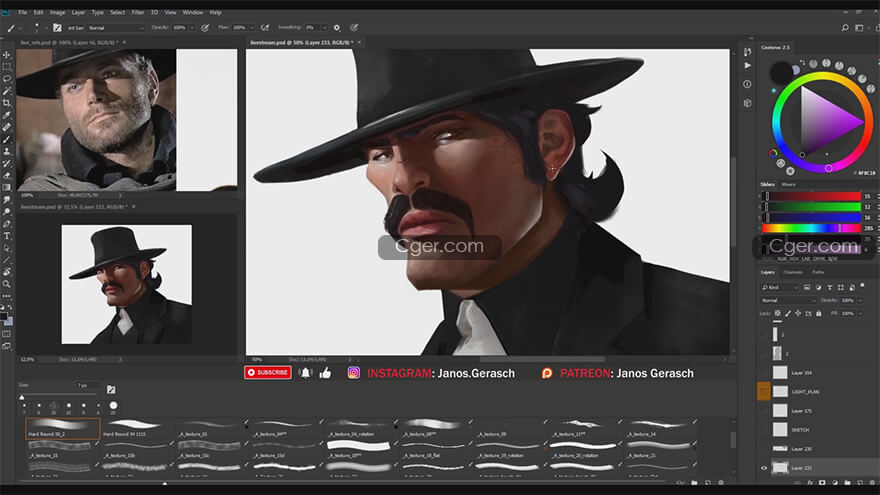Select the Hard Round 50_2 brush preset
Image resolution: width=880 pixels, height=495 pixels.
tap(63, 429)
